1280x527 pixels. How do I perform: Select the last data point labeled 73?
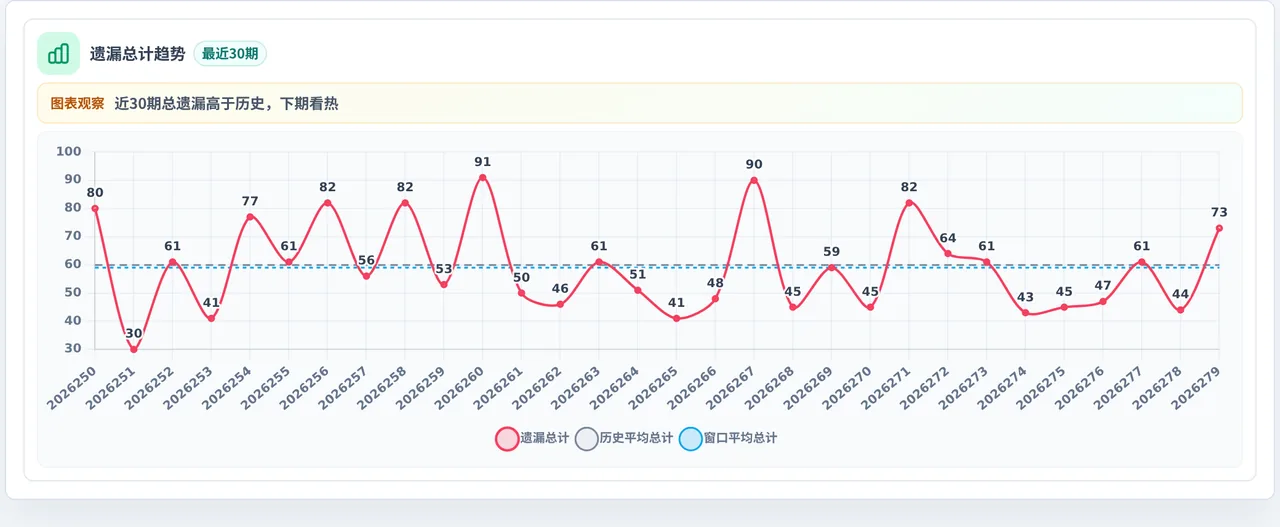[x=1219, y=228]
